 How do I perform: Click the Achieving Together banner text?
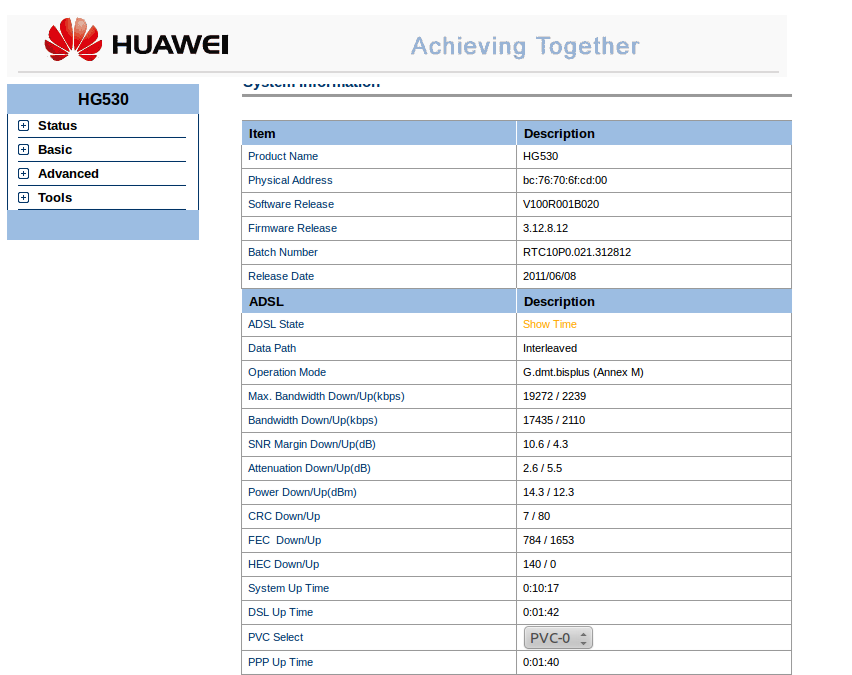coord(525,46)
